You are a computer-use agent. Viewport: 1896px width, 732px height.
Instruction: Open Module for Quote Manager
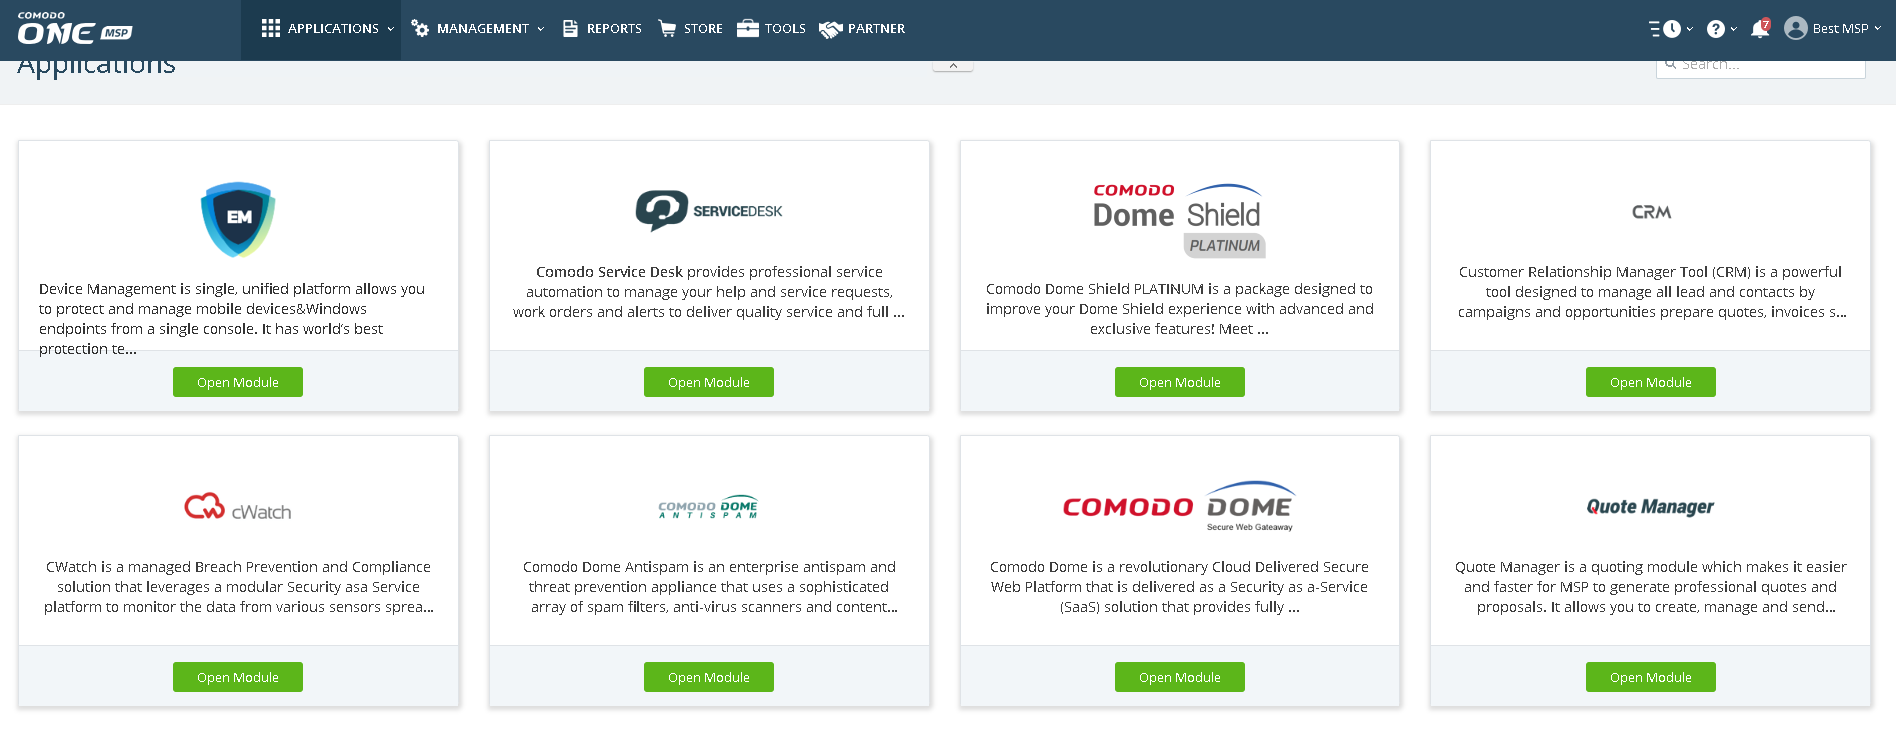point(1651,677)
